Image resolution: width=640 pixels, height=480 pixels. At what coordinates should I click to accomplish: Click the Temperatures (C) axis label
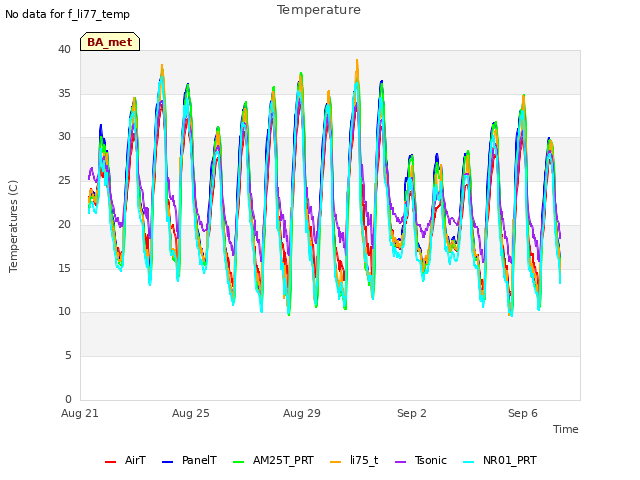pos(13,226)
